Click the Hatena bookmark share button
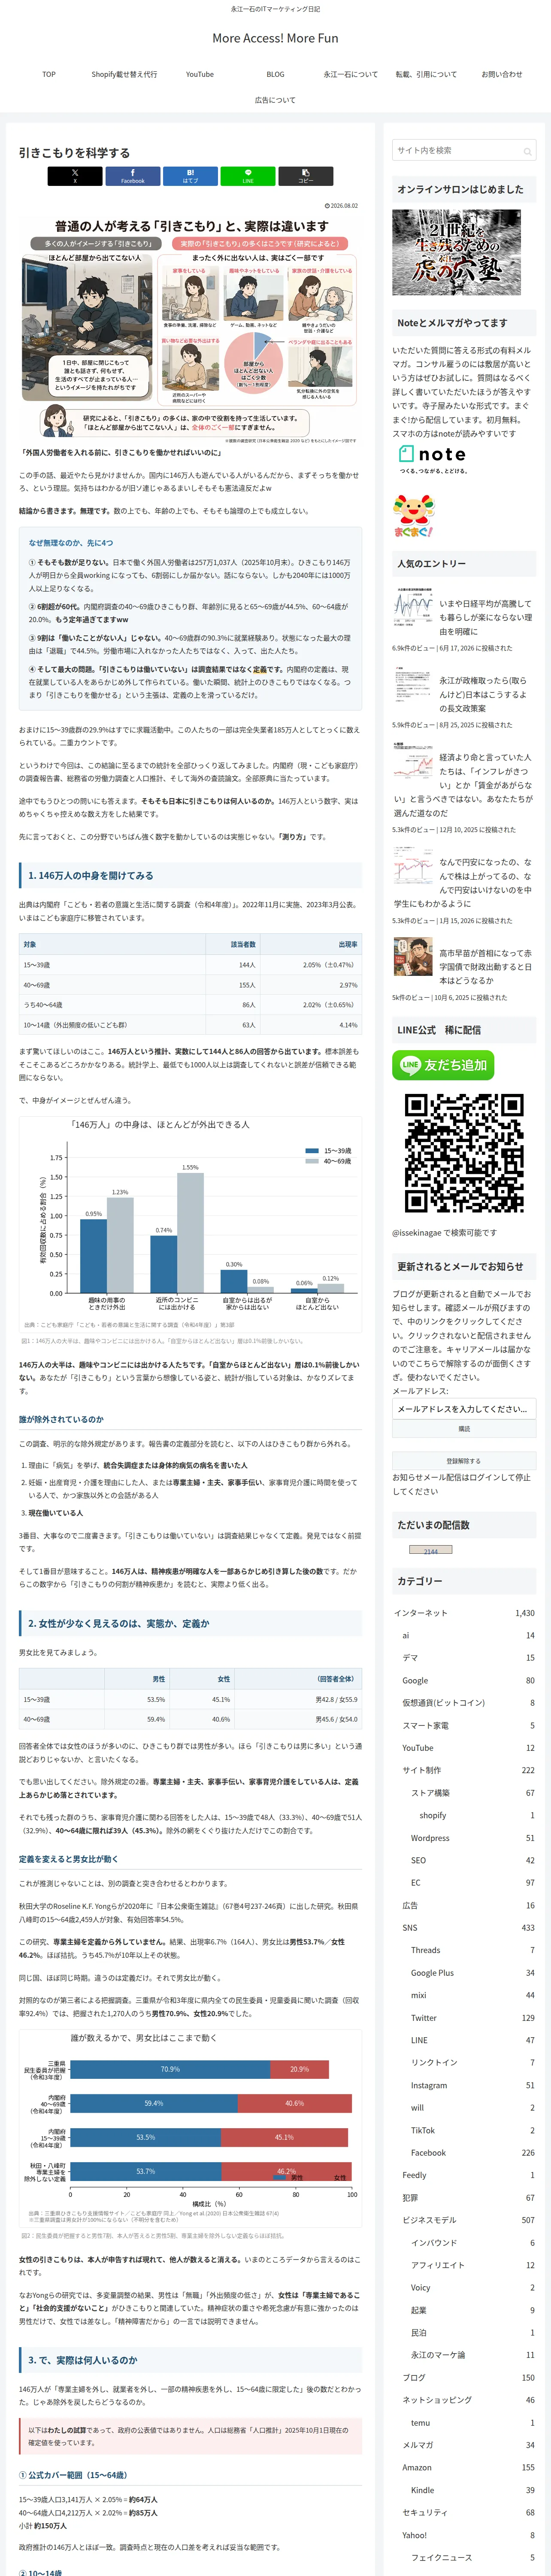 pyautogui.click(x=190, y=176)
